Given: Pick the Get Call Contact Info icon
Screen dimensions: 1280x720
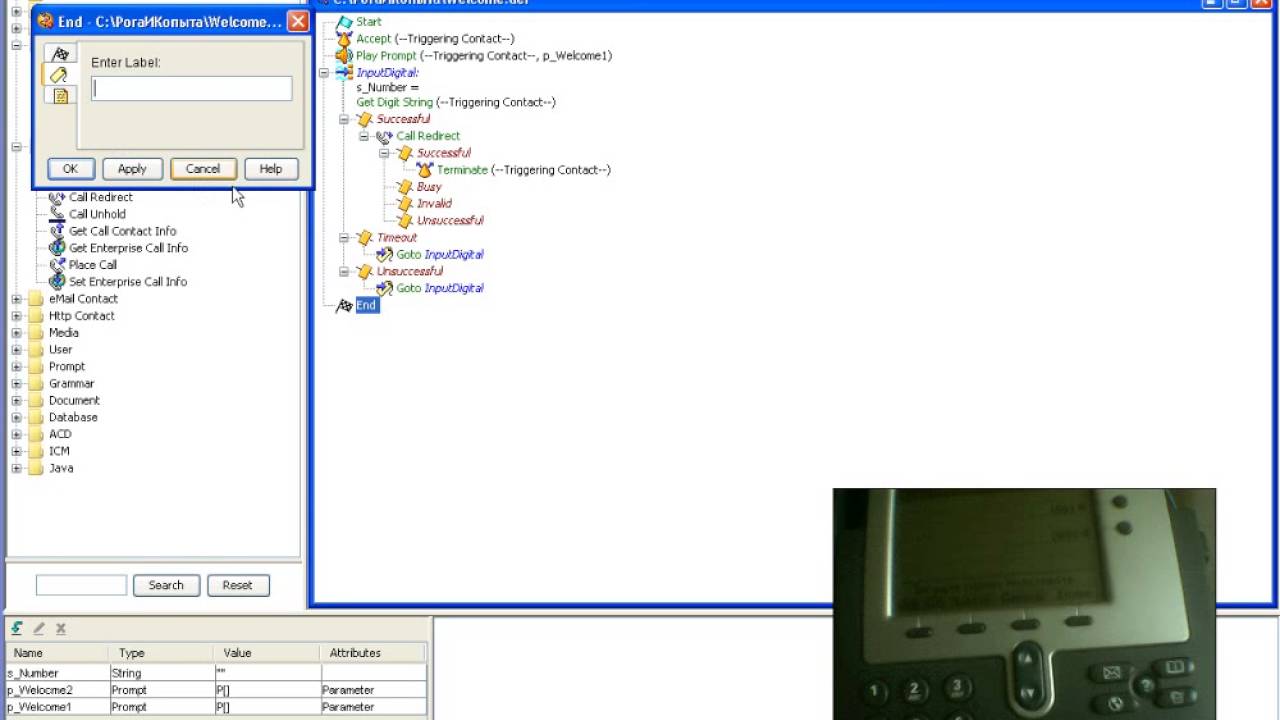Looking at the screenshot, I should (57, 231).
